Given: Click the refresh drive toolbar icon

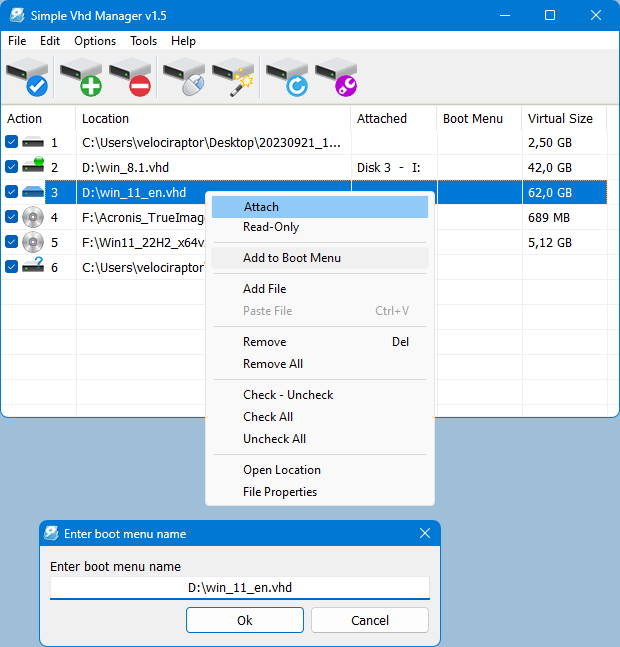Looking at the screenshot, I should [287, 77].
